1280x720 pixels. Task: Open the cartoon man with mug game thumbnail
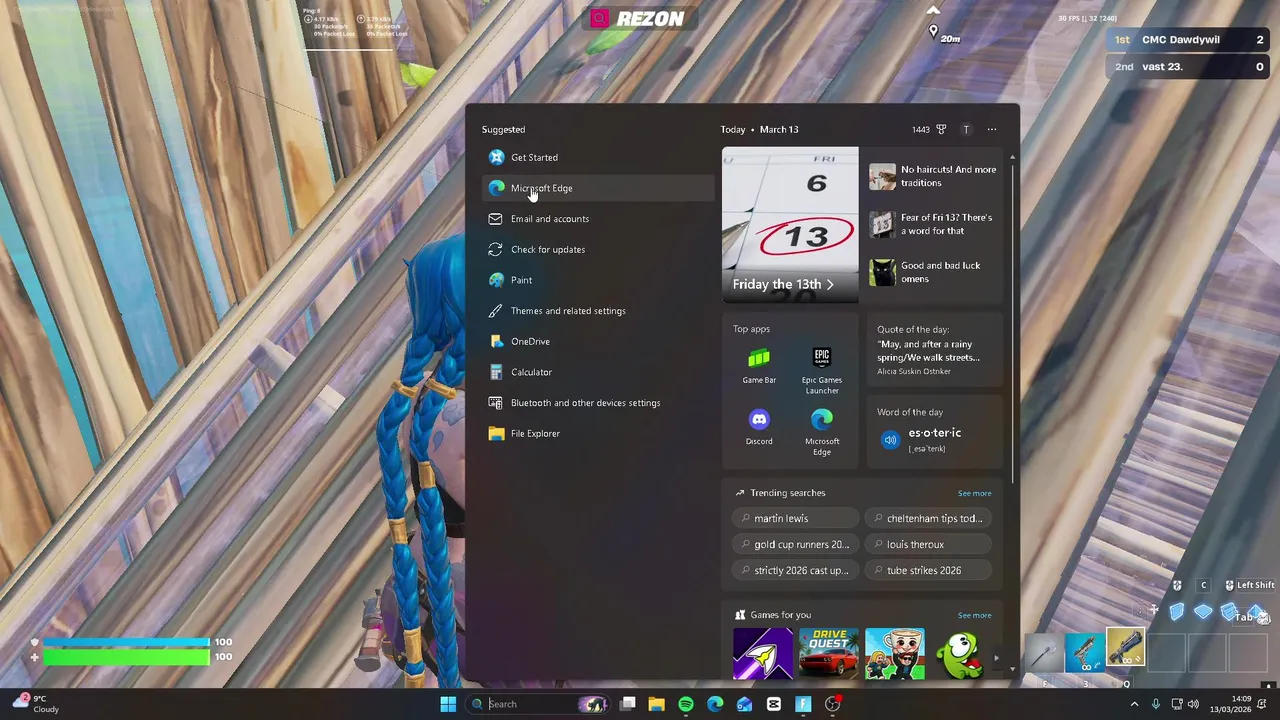click(894, 654)
